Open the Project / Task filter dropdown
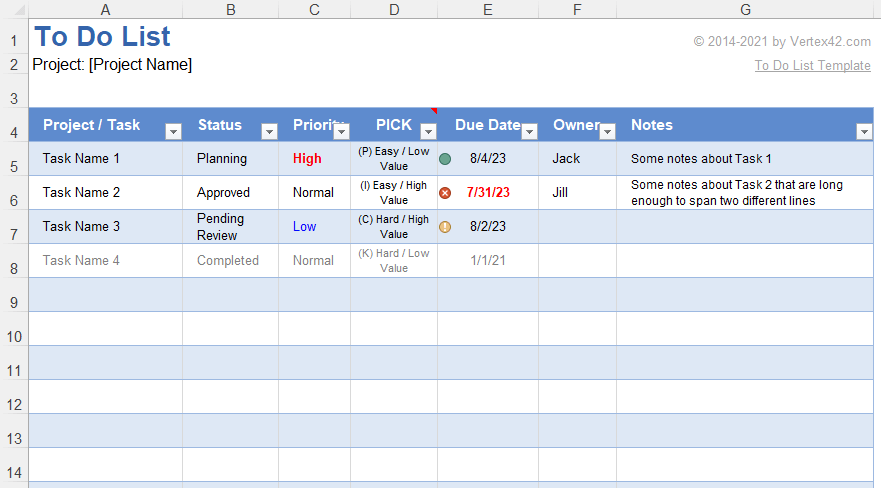Viewport: 881px width, 488px height. click(174, 131)
